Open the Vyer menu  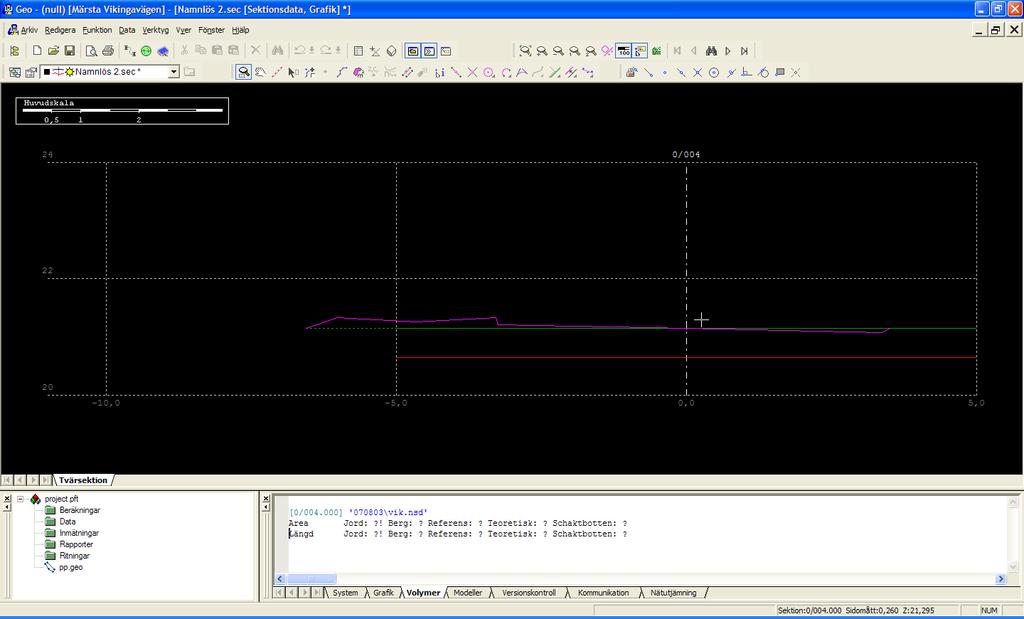pyautogui.click(x=184, y=30)
